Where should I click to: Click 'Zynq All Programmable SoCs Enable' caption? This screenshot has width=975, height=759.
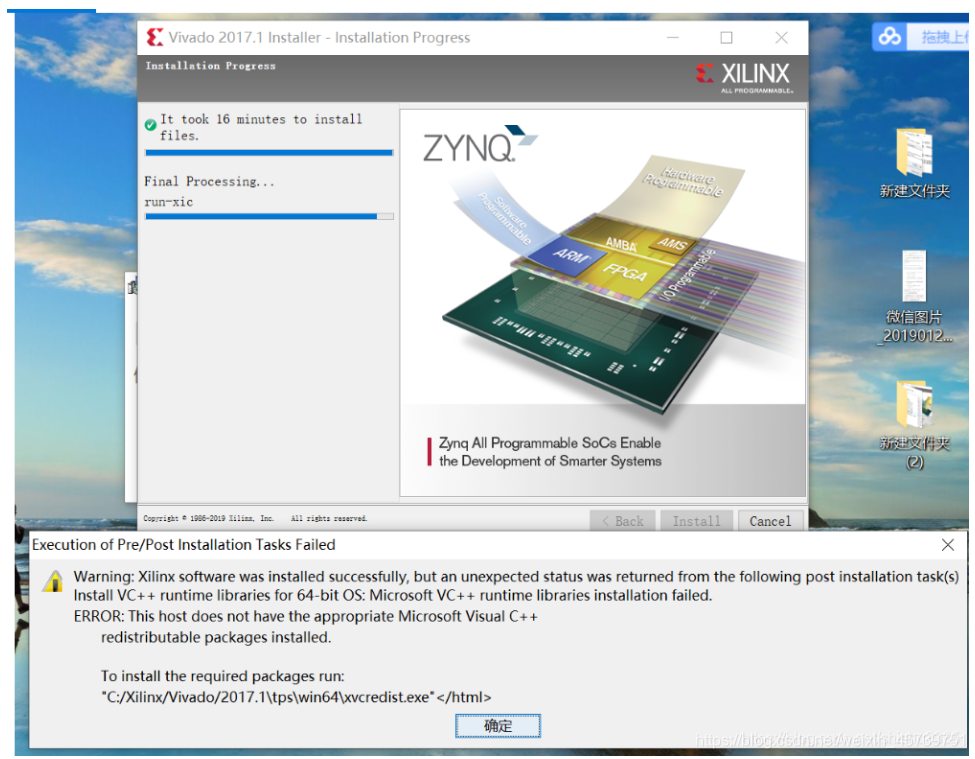click(x=550, y=443)
